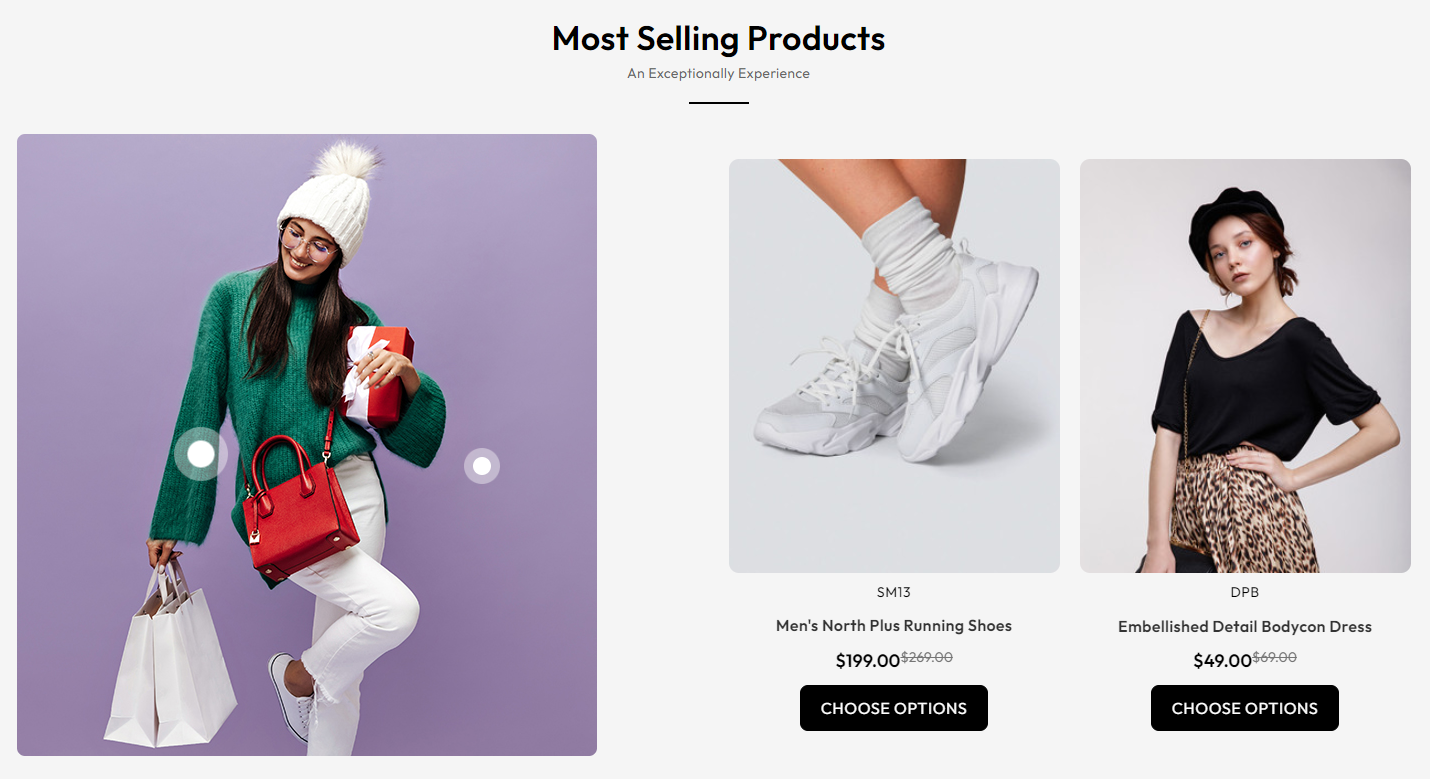Open the white sneakers product image

coord(894,366)
